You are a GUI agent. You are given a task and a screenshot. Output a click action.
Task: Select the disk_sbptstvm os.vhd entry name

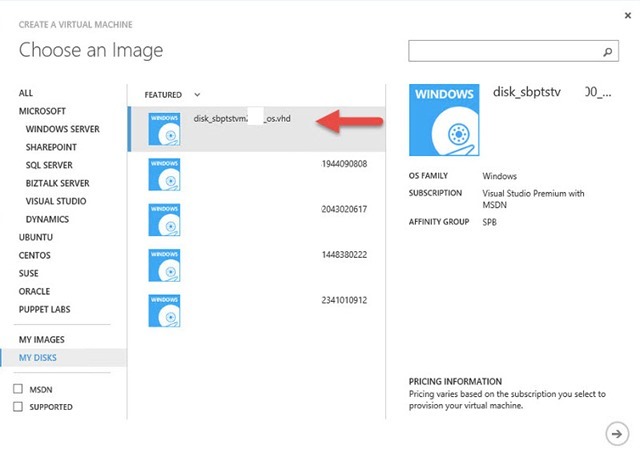click(242, 119)
